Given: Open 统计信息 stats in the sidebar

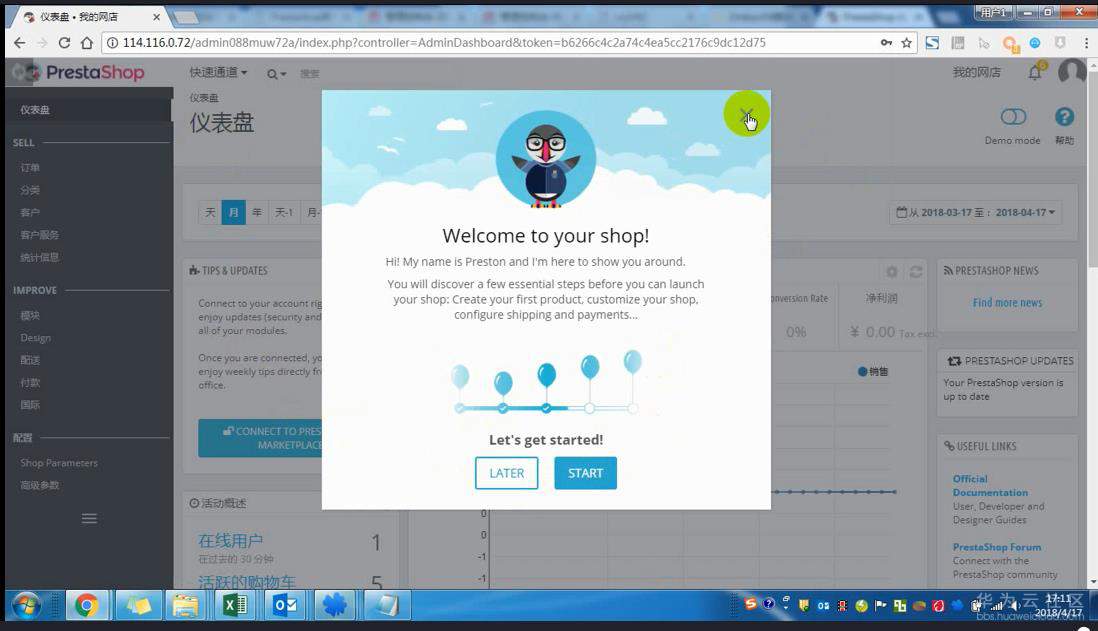Looking at the screenshot, I should coord(39,258).
